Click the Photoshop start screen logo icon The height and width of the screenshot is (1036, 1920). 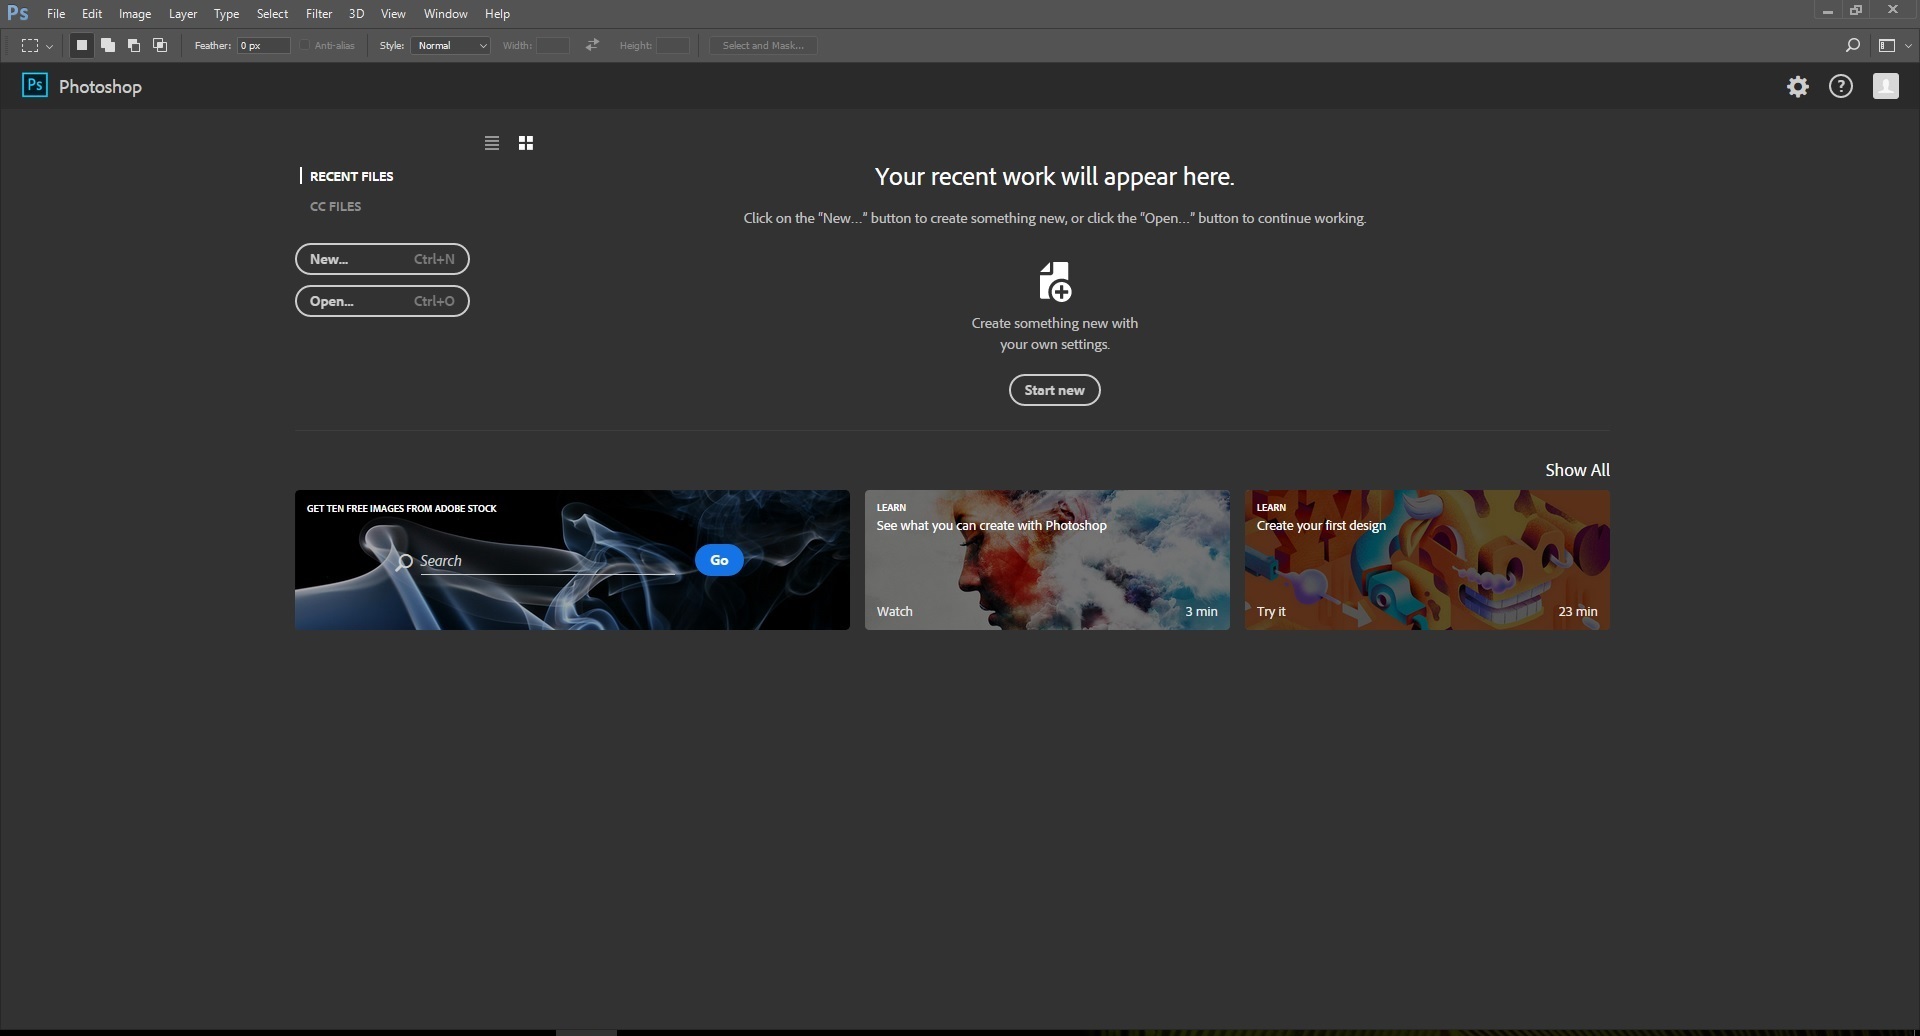(x=35, y=86)
